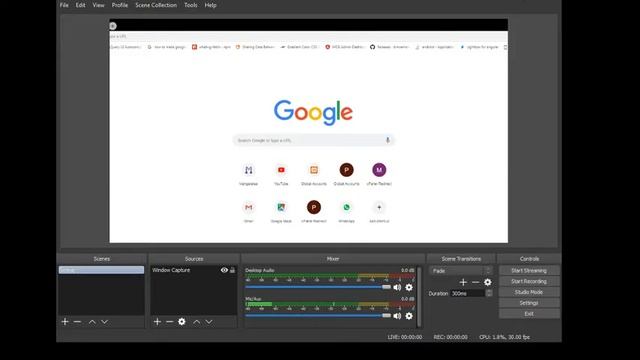The image size is (640, 360).
Task: Open the Help menu
Action: [x=210, y=5]
